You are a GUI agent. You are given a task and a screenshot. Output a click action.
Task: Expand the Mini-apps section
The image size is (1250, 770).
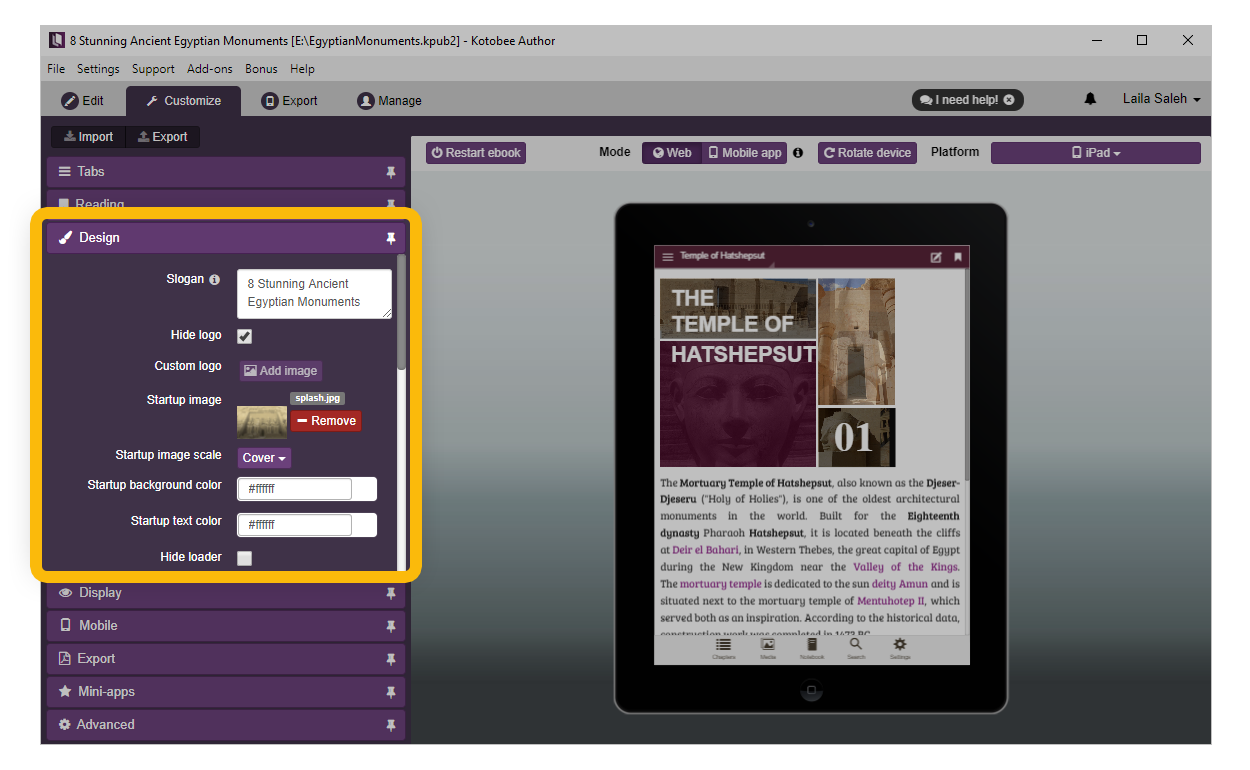point(226,692)
